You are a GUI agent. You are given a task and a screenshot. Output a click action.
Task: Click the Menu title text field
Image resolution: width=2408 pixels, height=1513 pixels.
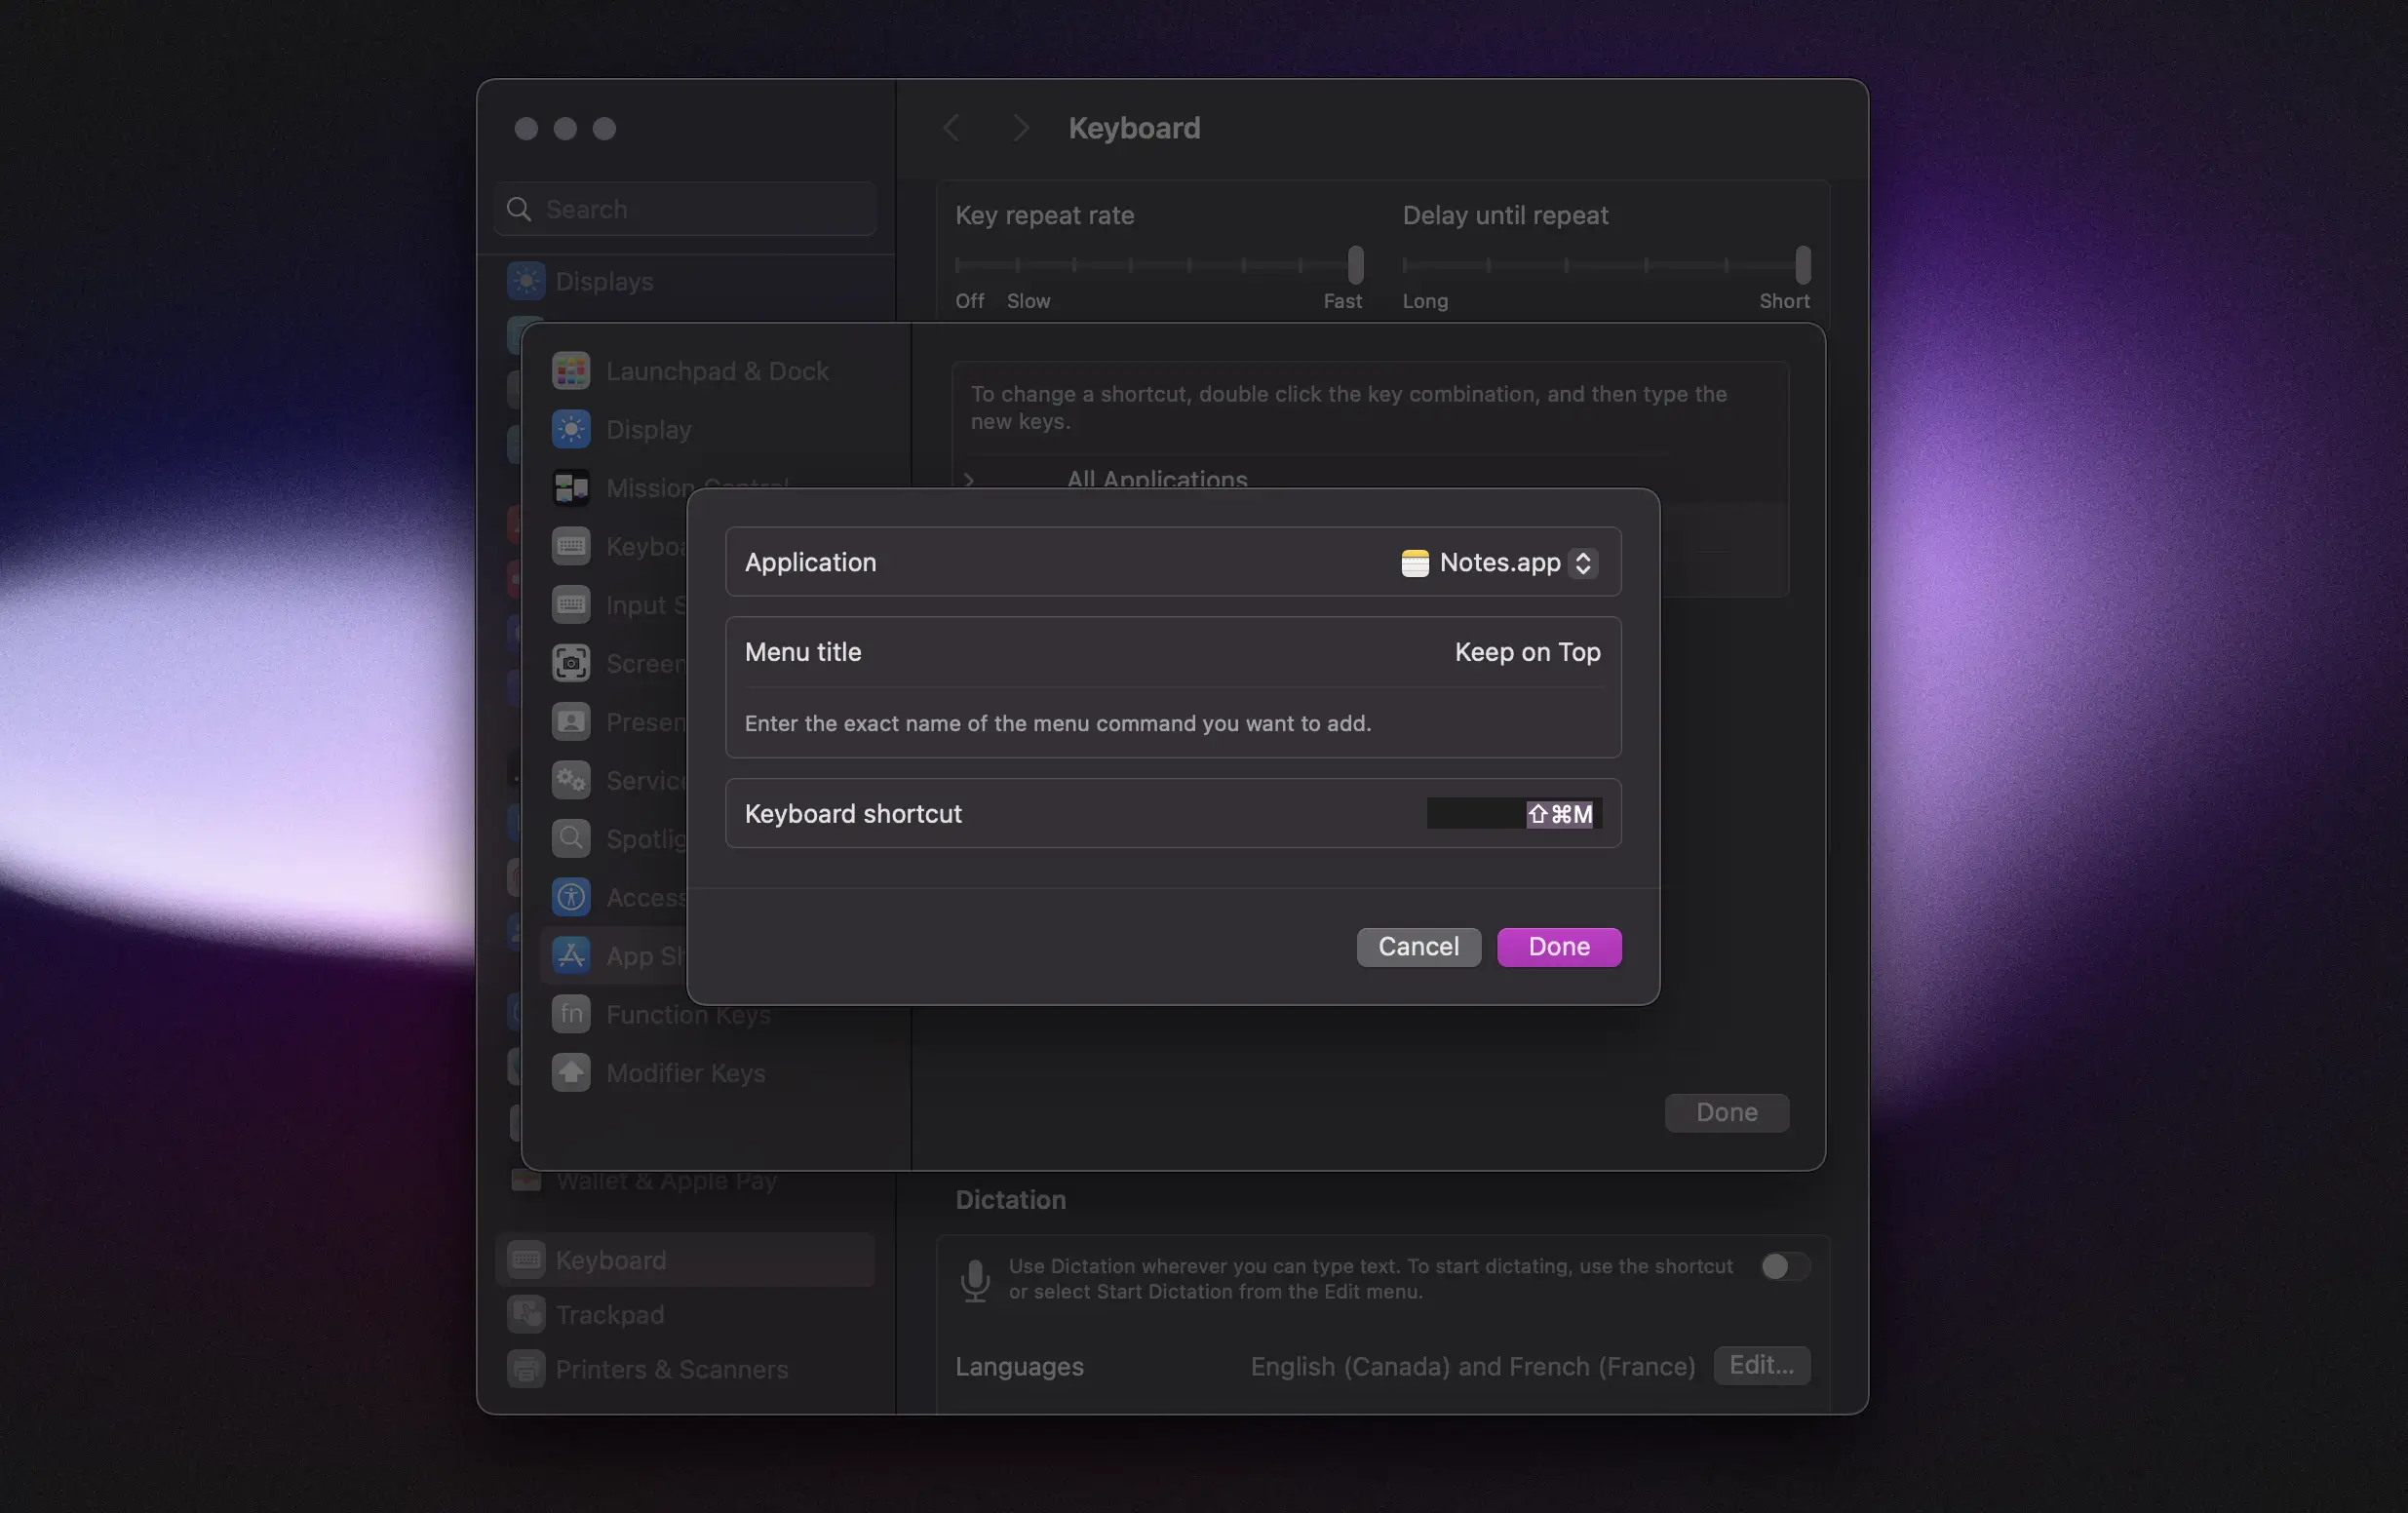[1526, 652]
